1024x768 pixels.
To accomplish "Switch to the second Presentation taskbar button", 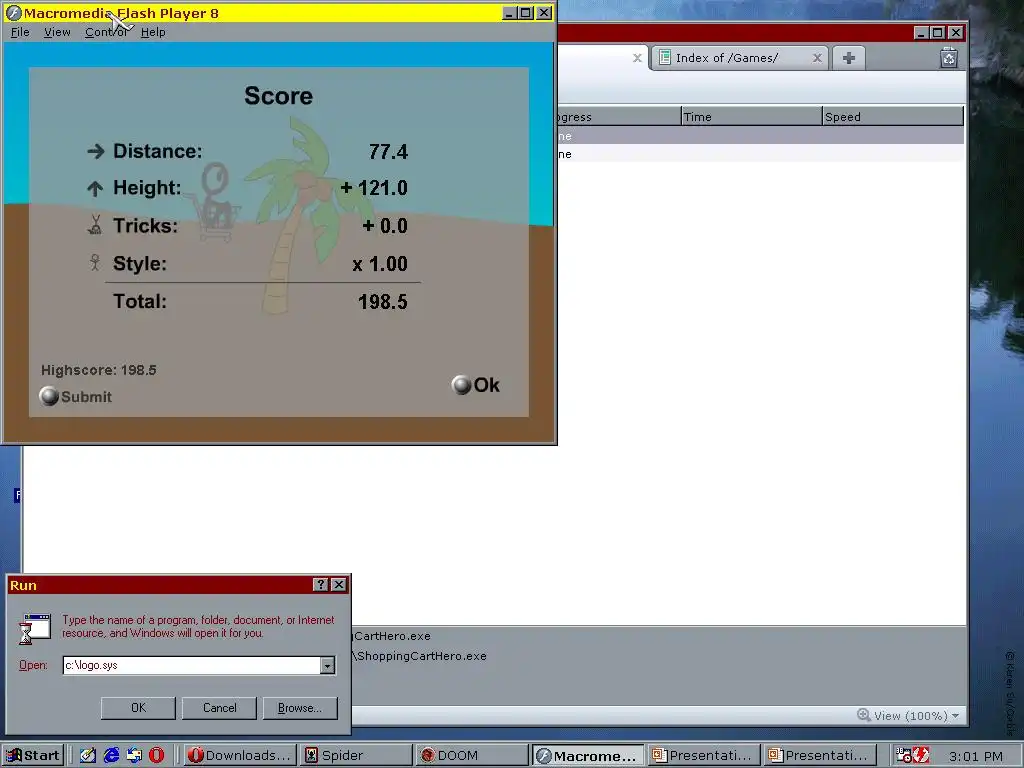I will point(821,756).
